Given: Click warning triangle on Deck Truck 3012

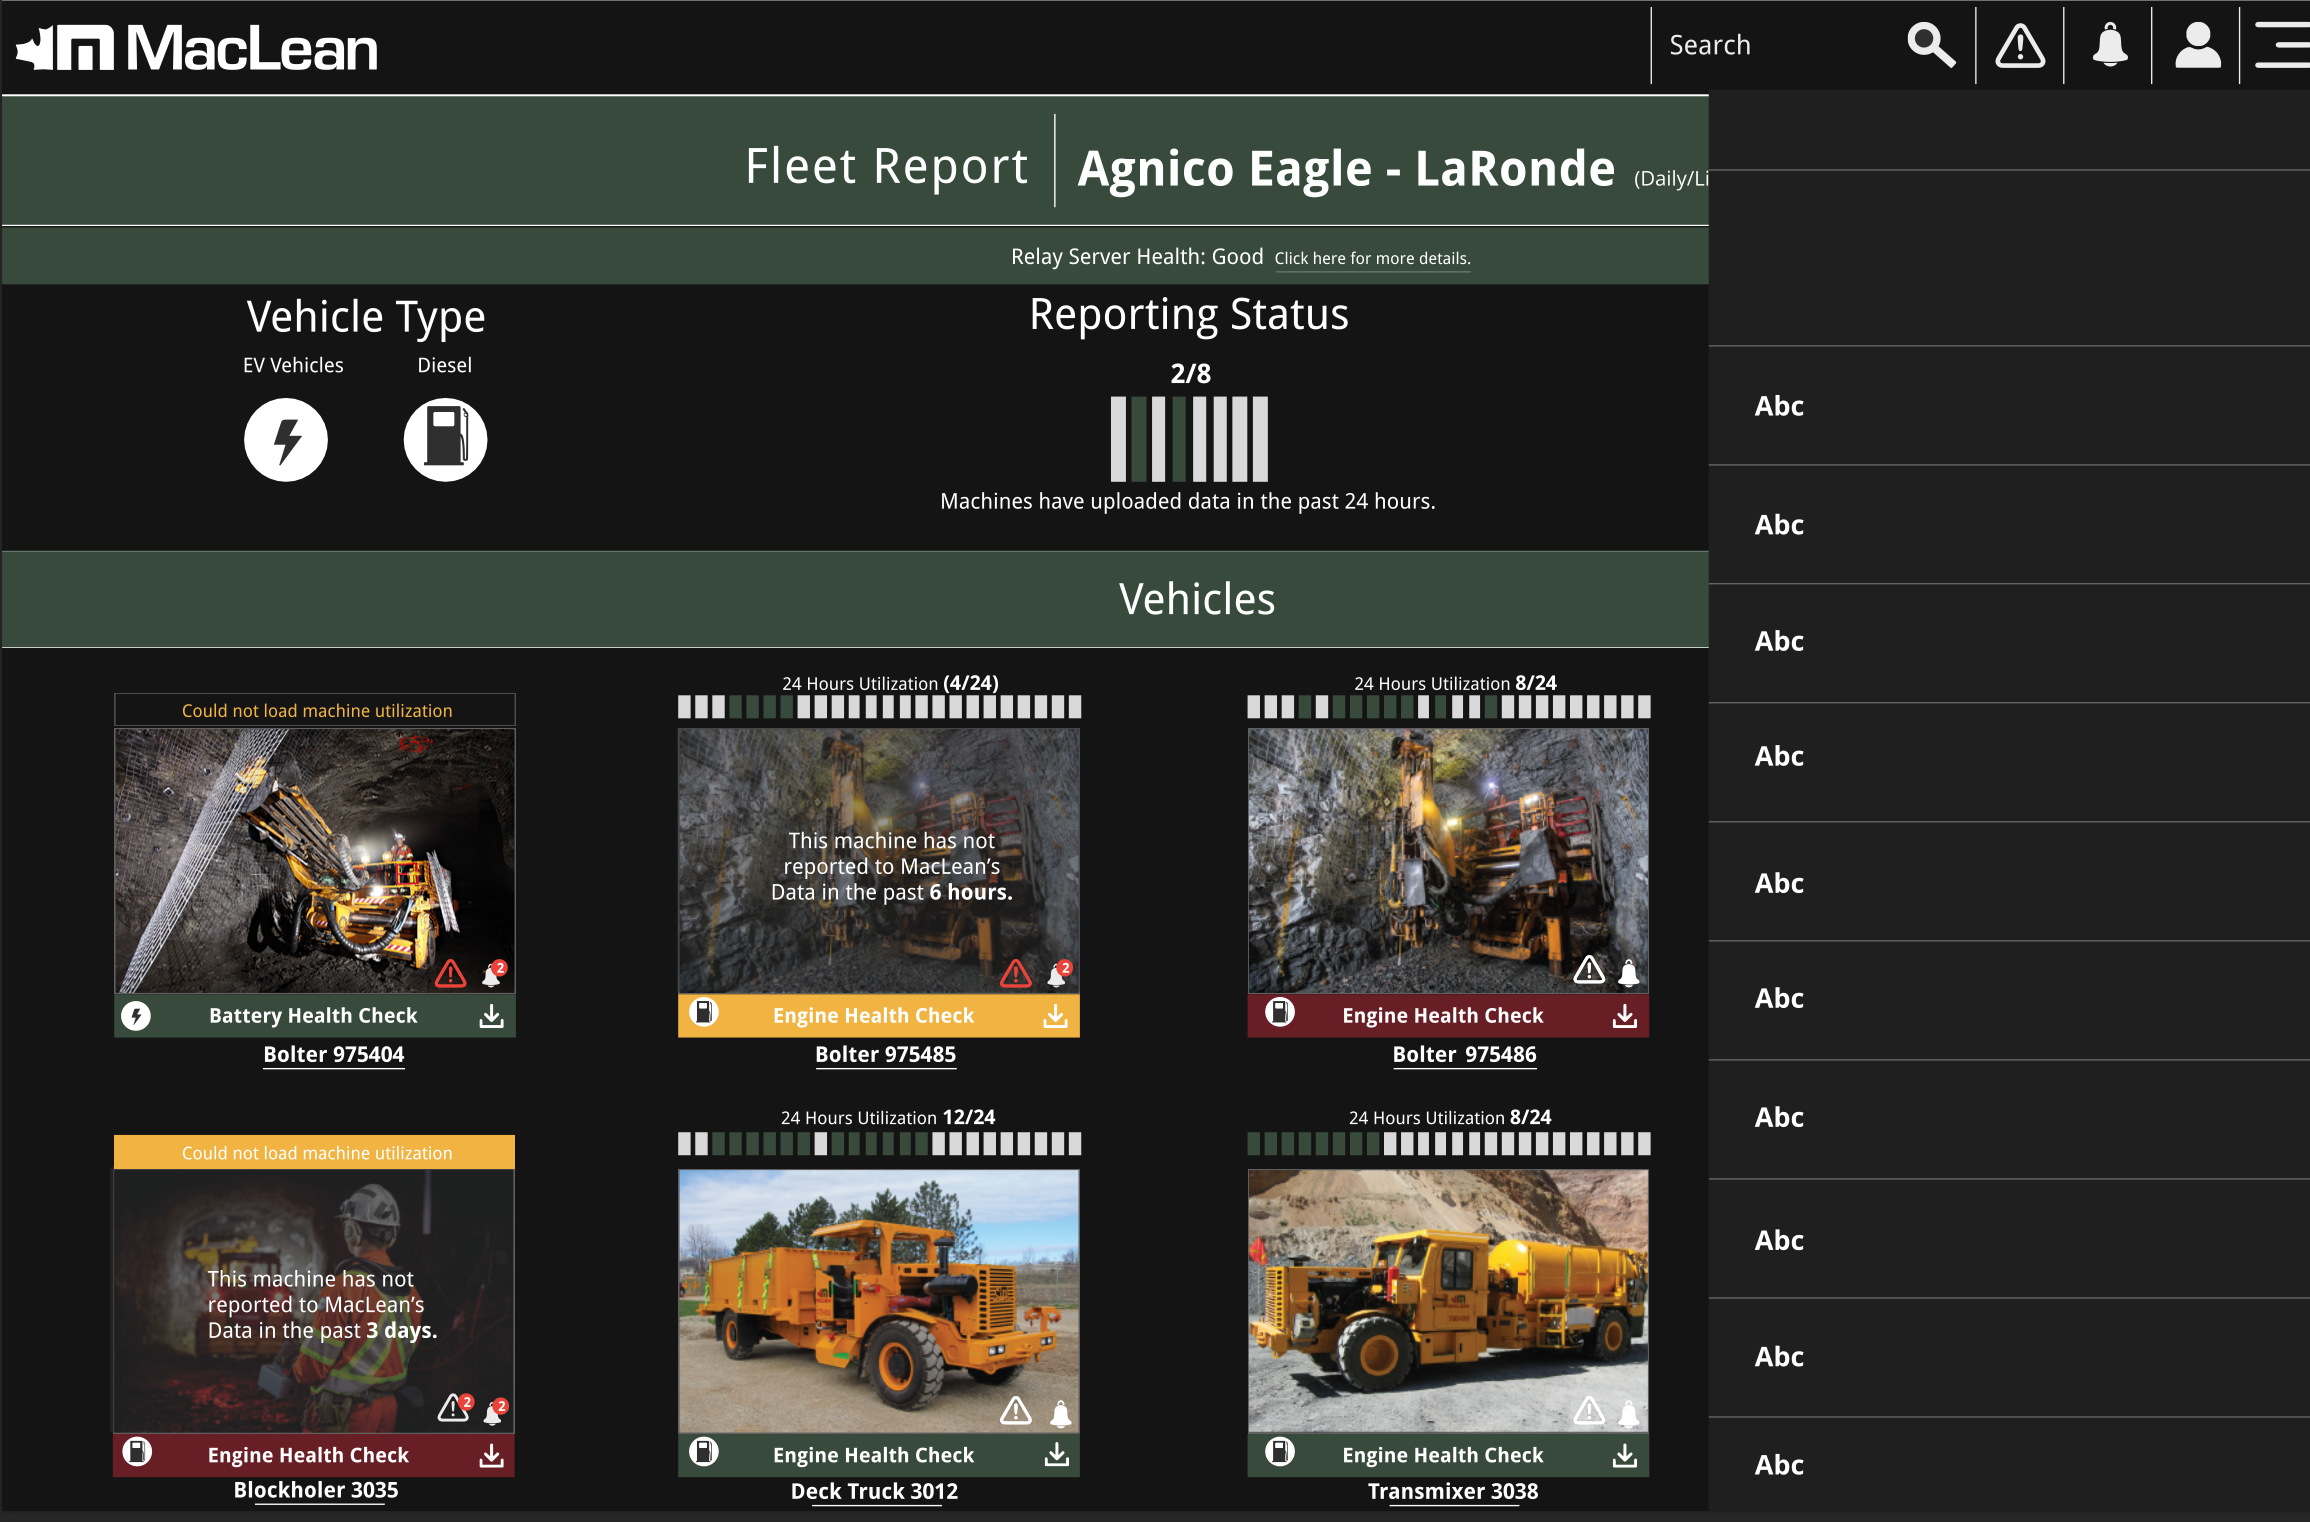Looking at the screenshot, I should (1016, 1411).
